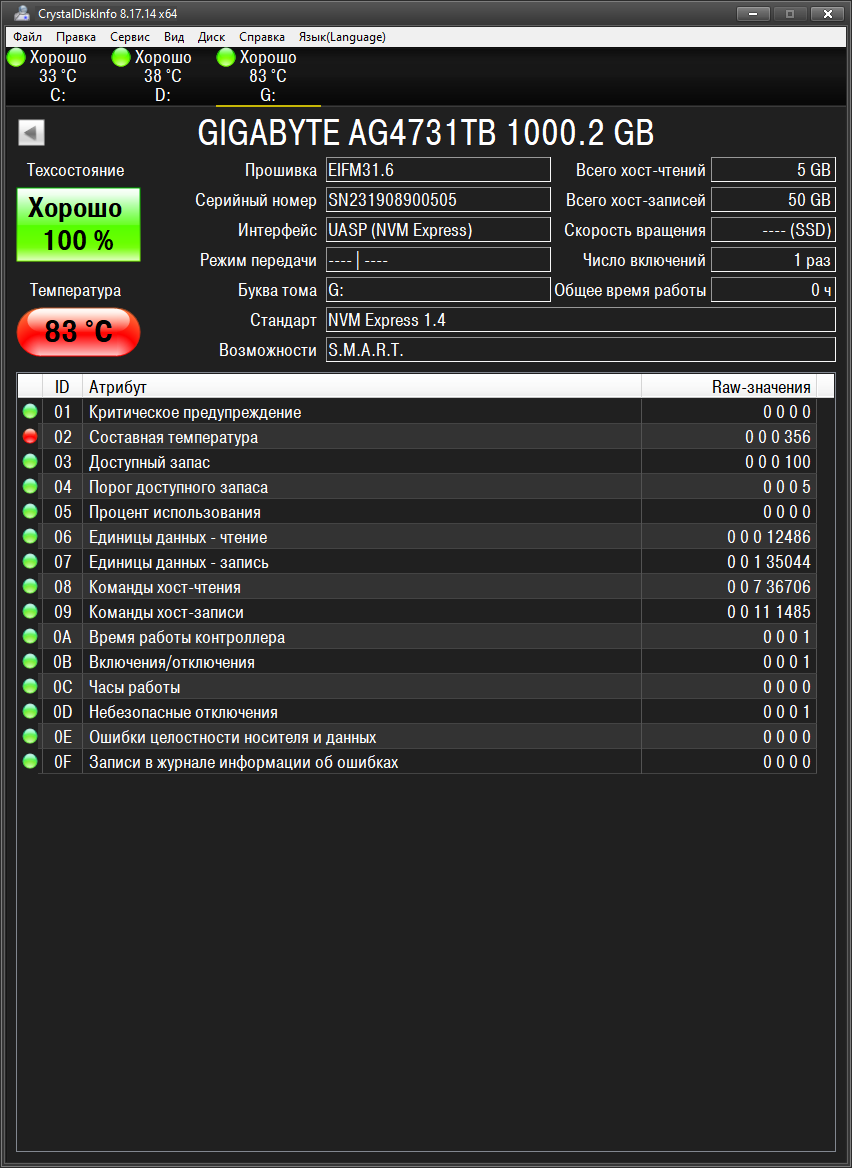Close the CrystalDiskInfo window
852x1168 pixels.
(x=827, y=13)
